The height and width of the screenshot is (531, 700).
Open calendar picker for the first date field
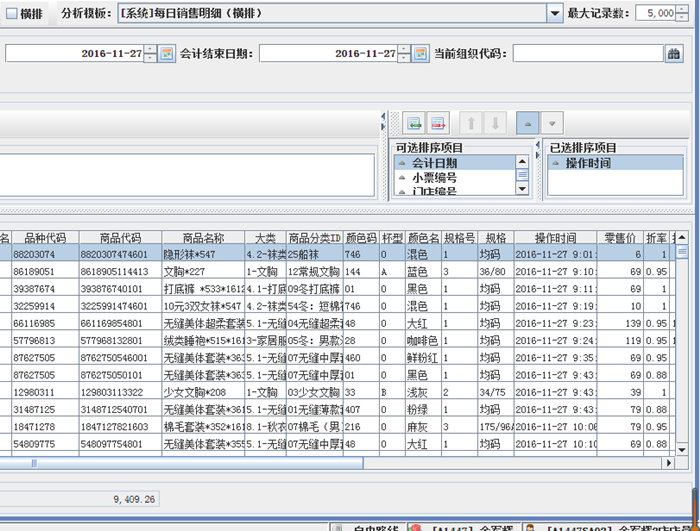167,53
